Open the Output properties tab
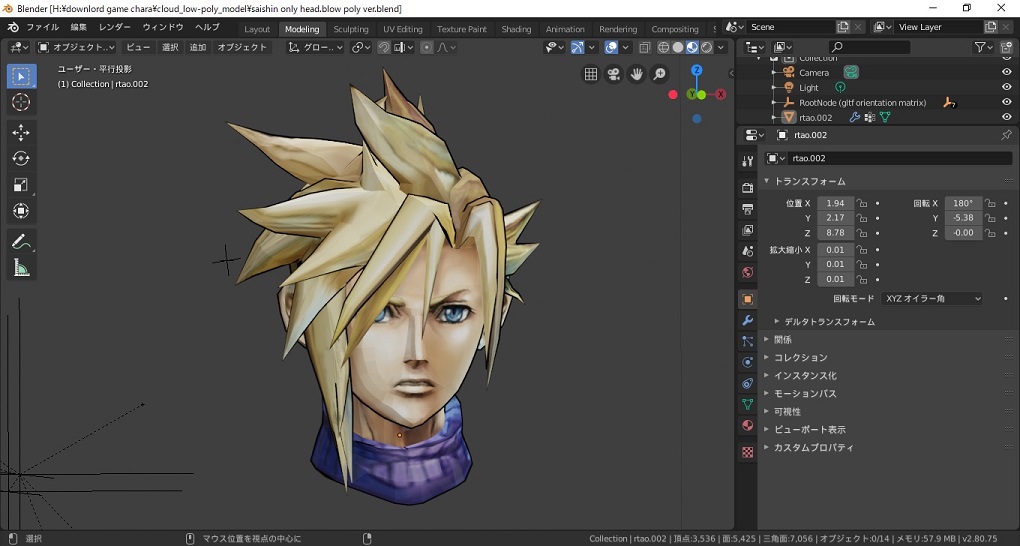 [747, 209]
